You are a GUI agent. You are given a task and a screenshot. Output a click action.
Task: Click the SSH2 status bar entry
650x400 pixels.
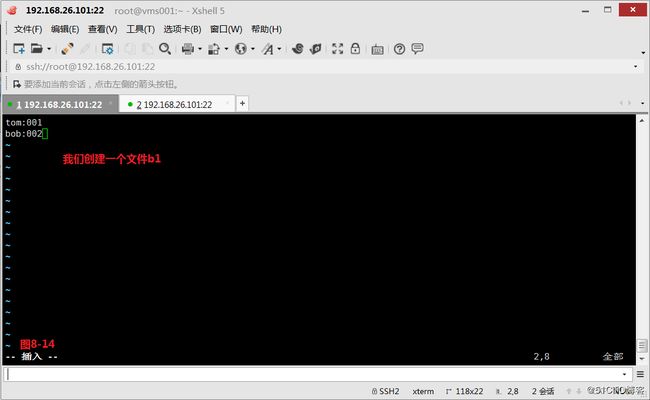pos(386,391)
